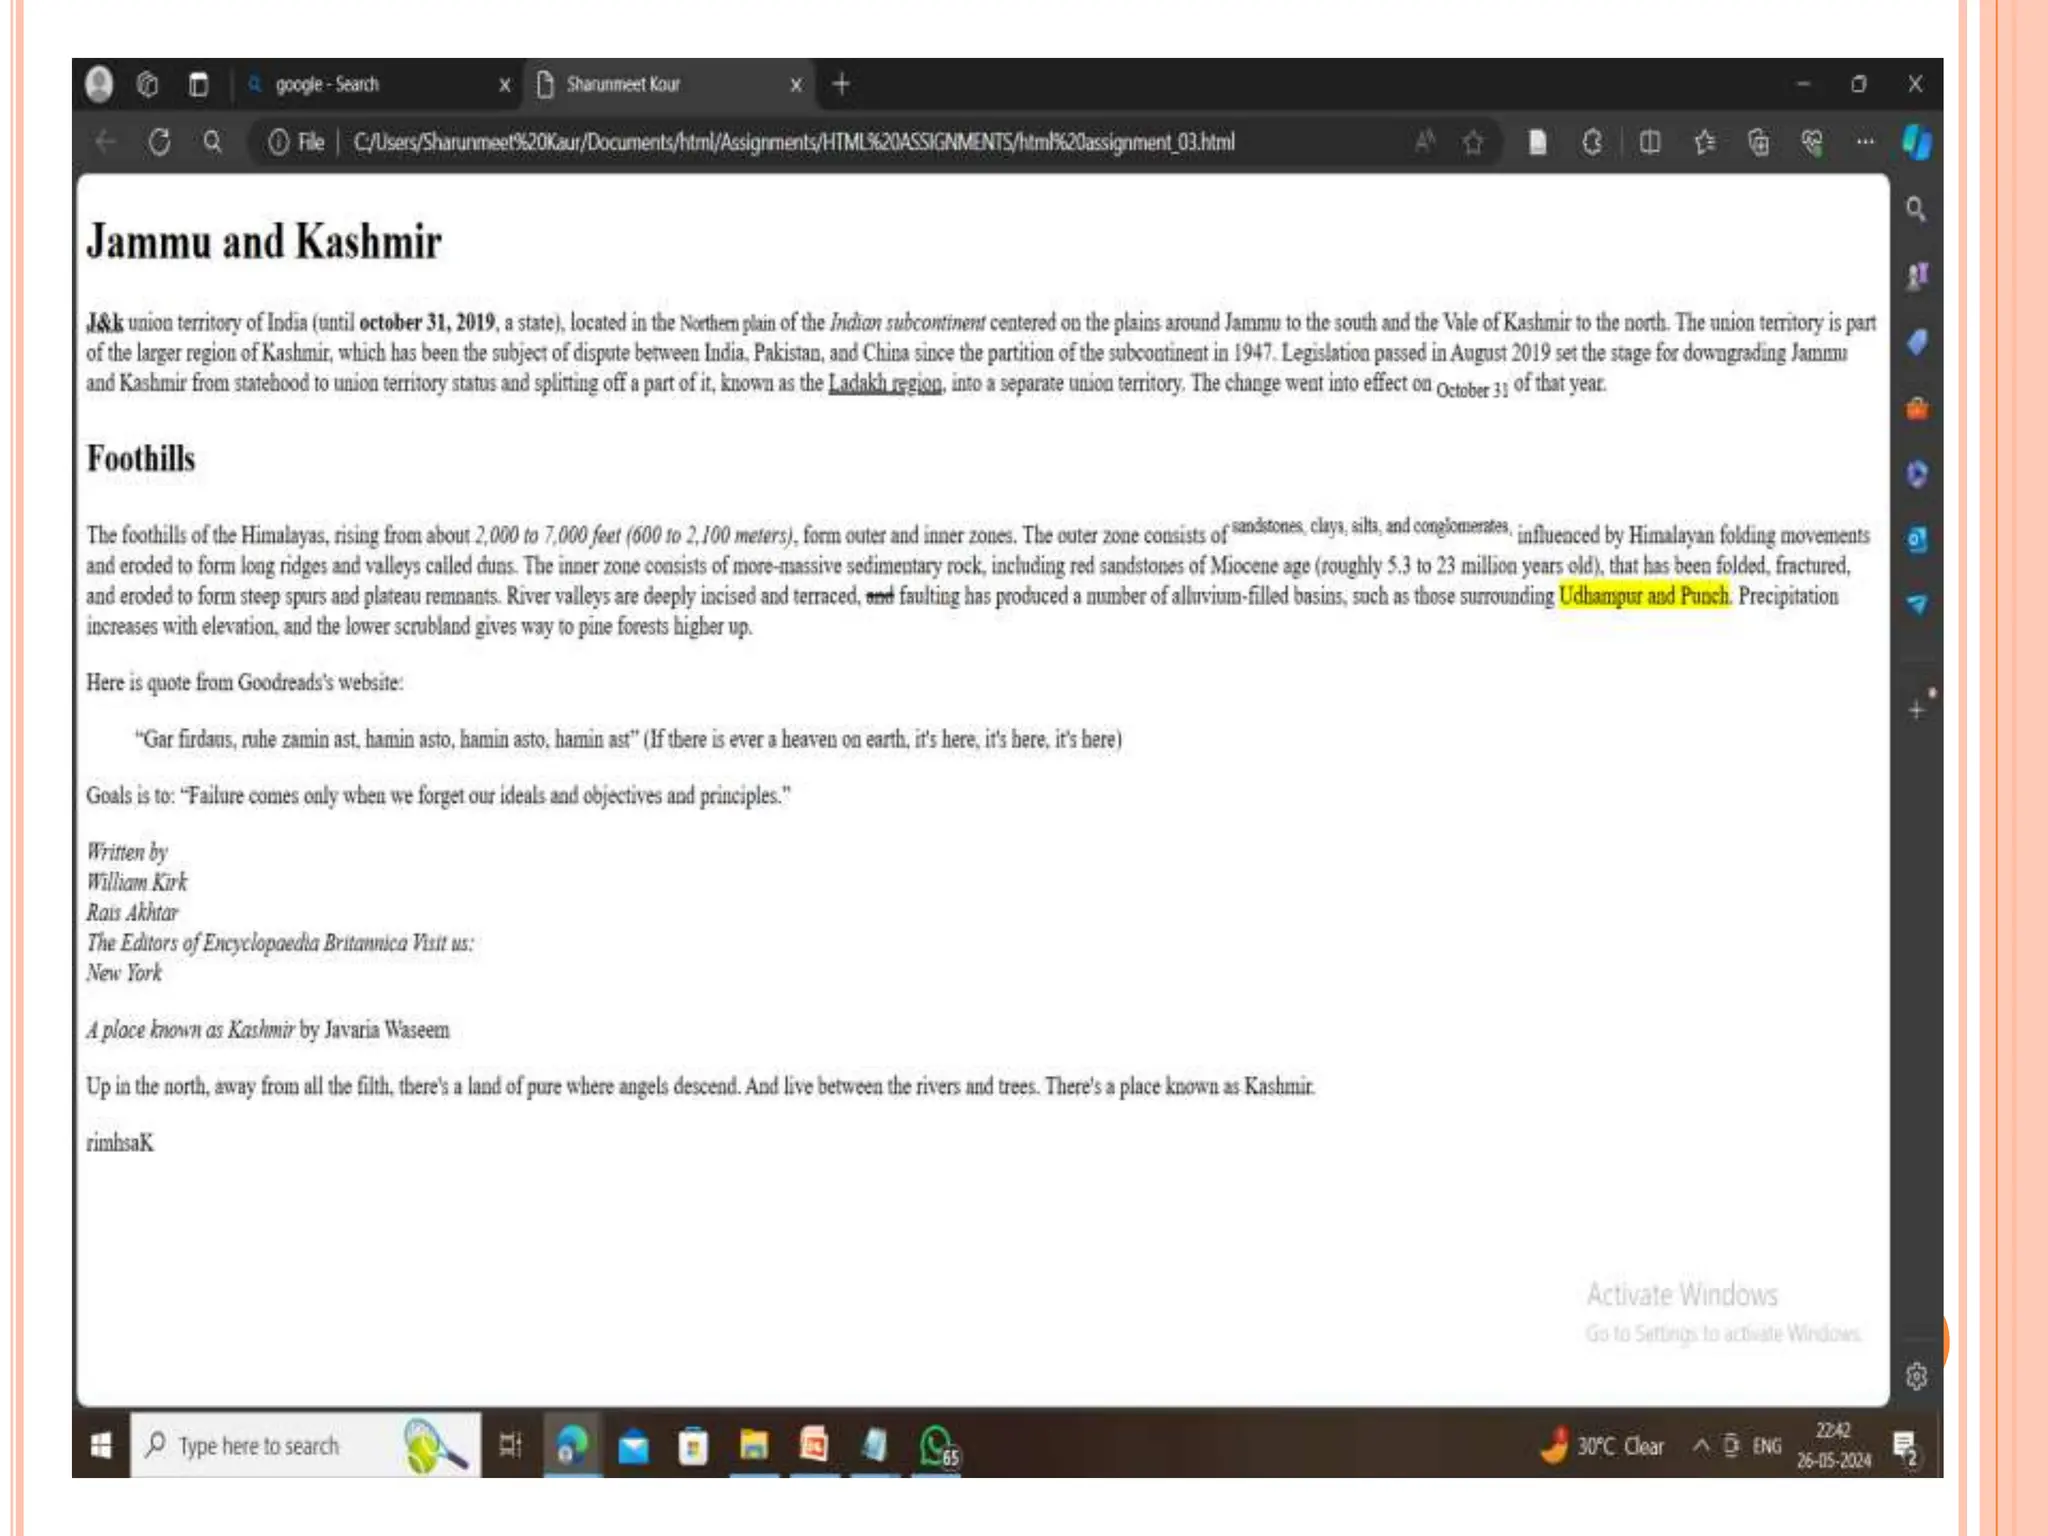
Task: Open the tab actions menu icon
Action: pos(198,85)
